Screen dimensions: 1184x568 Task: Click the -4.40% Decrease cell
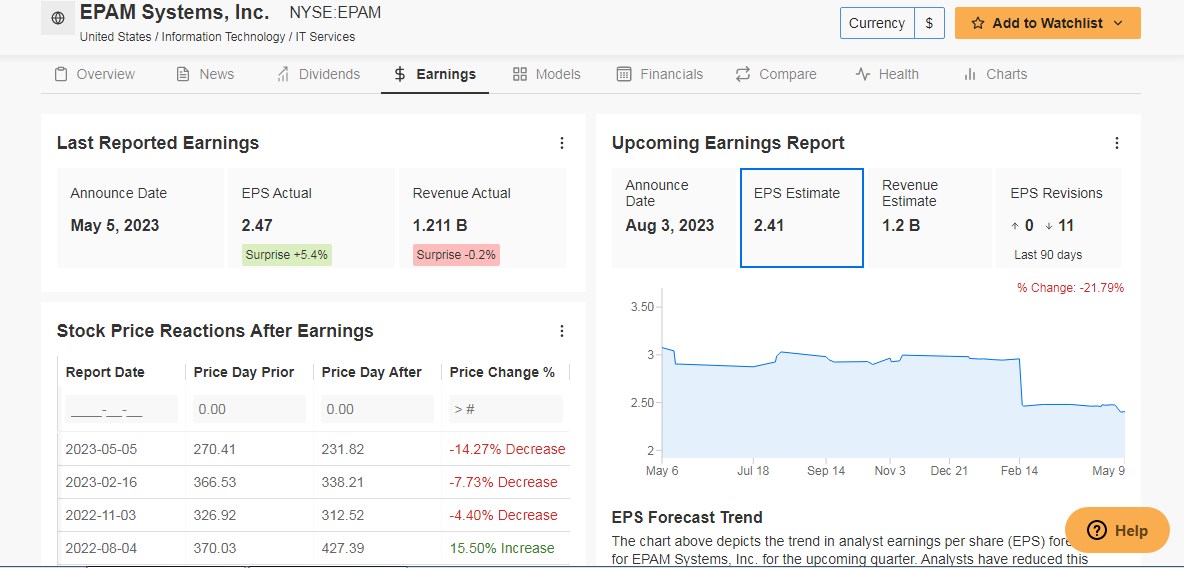coord(504,515)
